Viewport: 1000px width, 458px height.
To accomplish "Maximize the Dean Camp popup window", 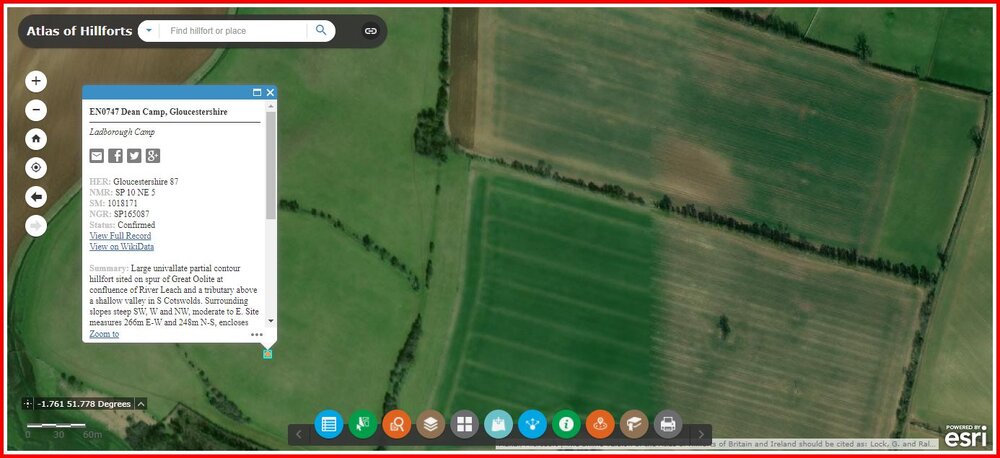I will point(257,92).
